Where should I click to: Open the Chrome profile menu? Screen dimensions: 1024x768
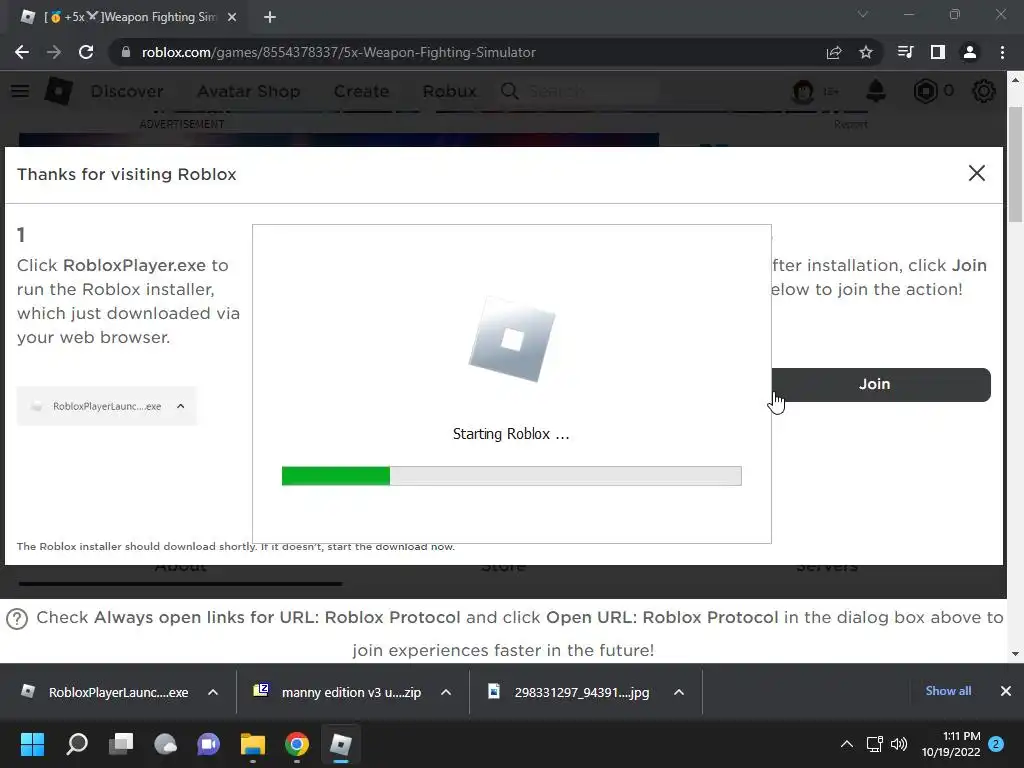[970, 52]
